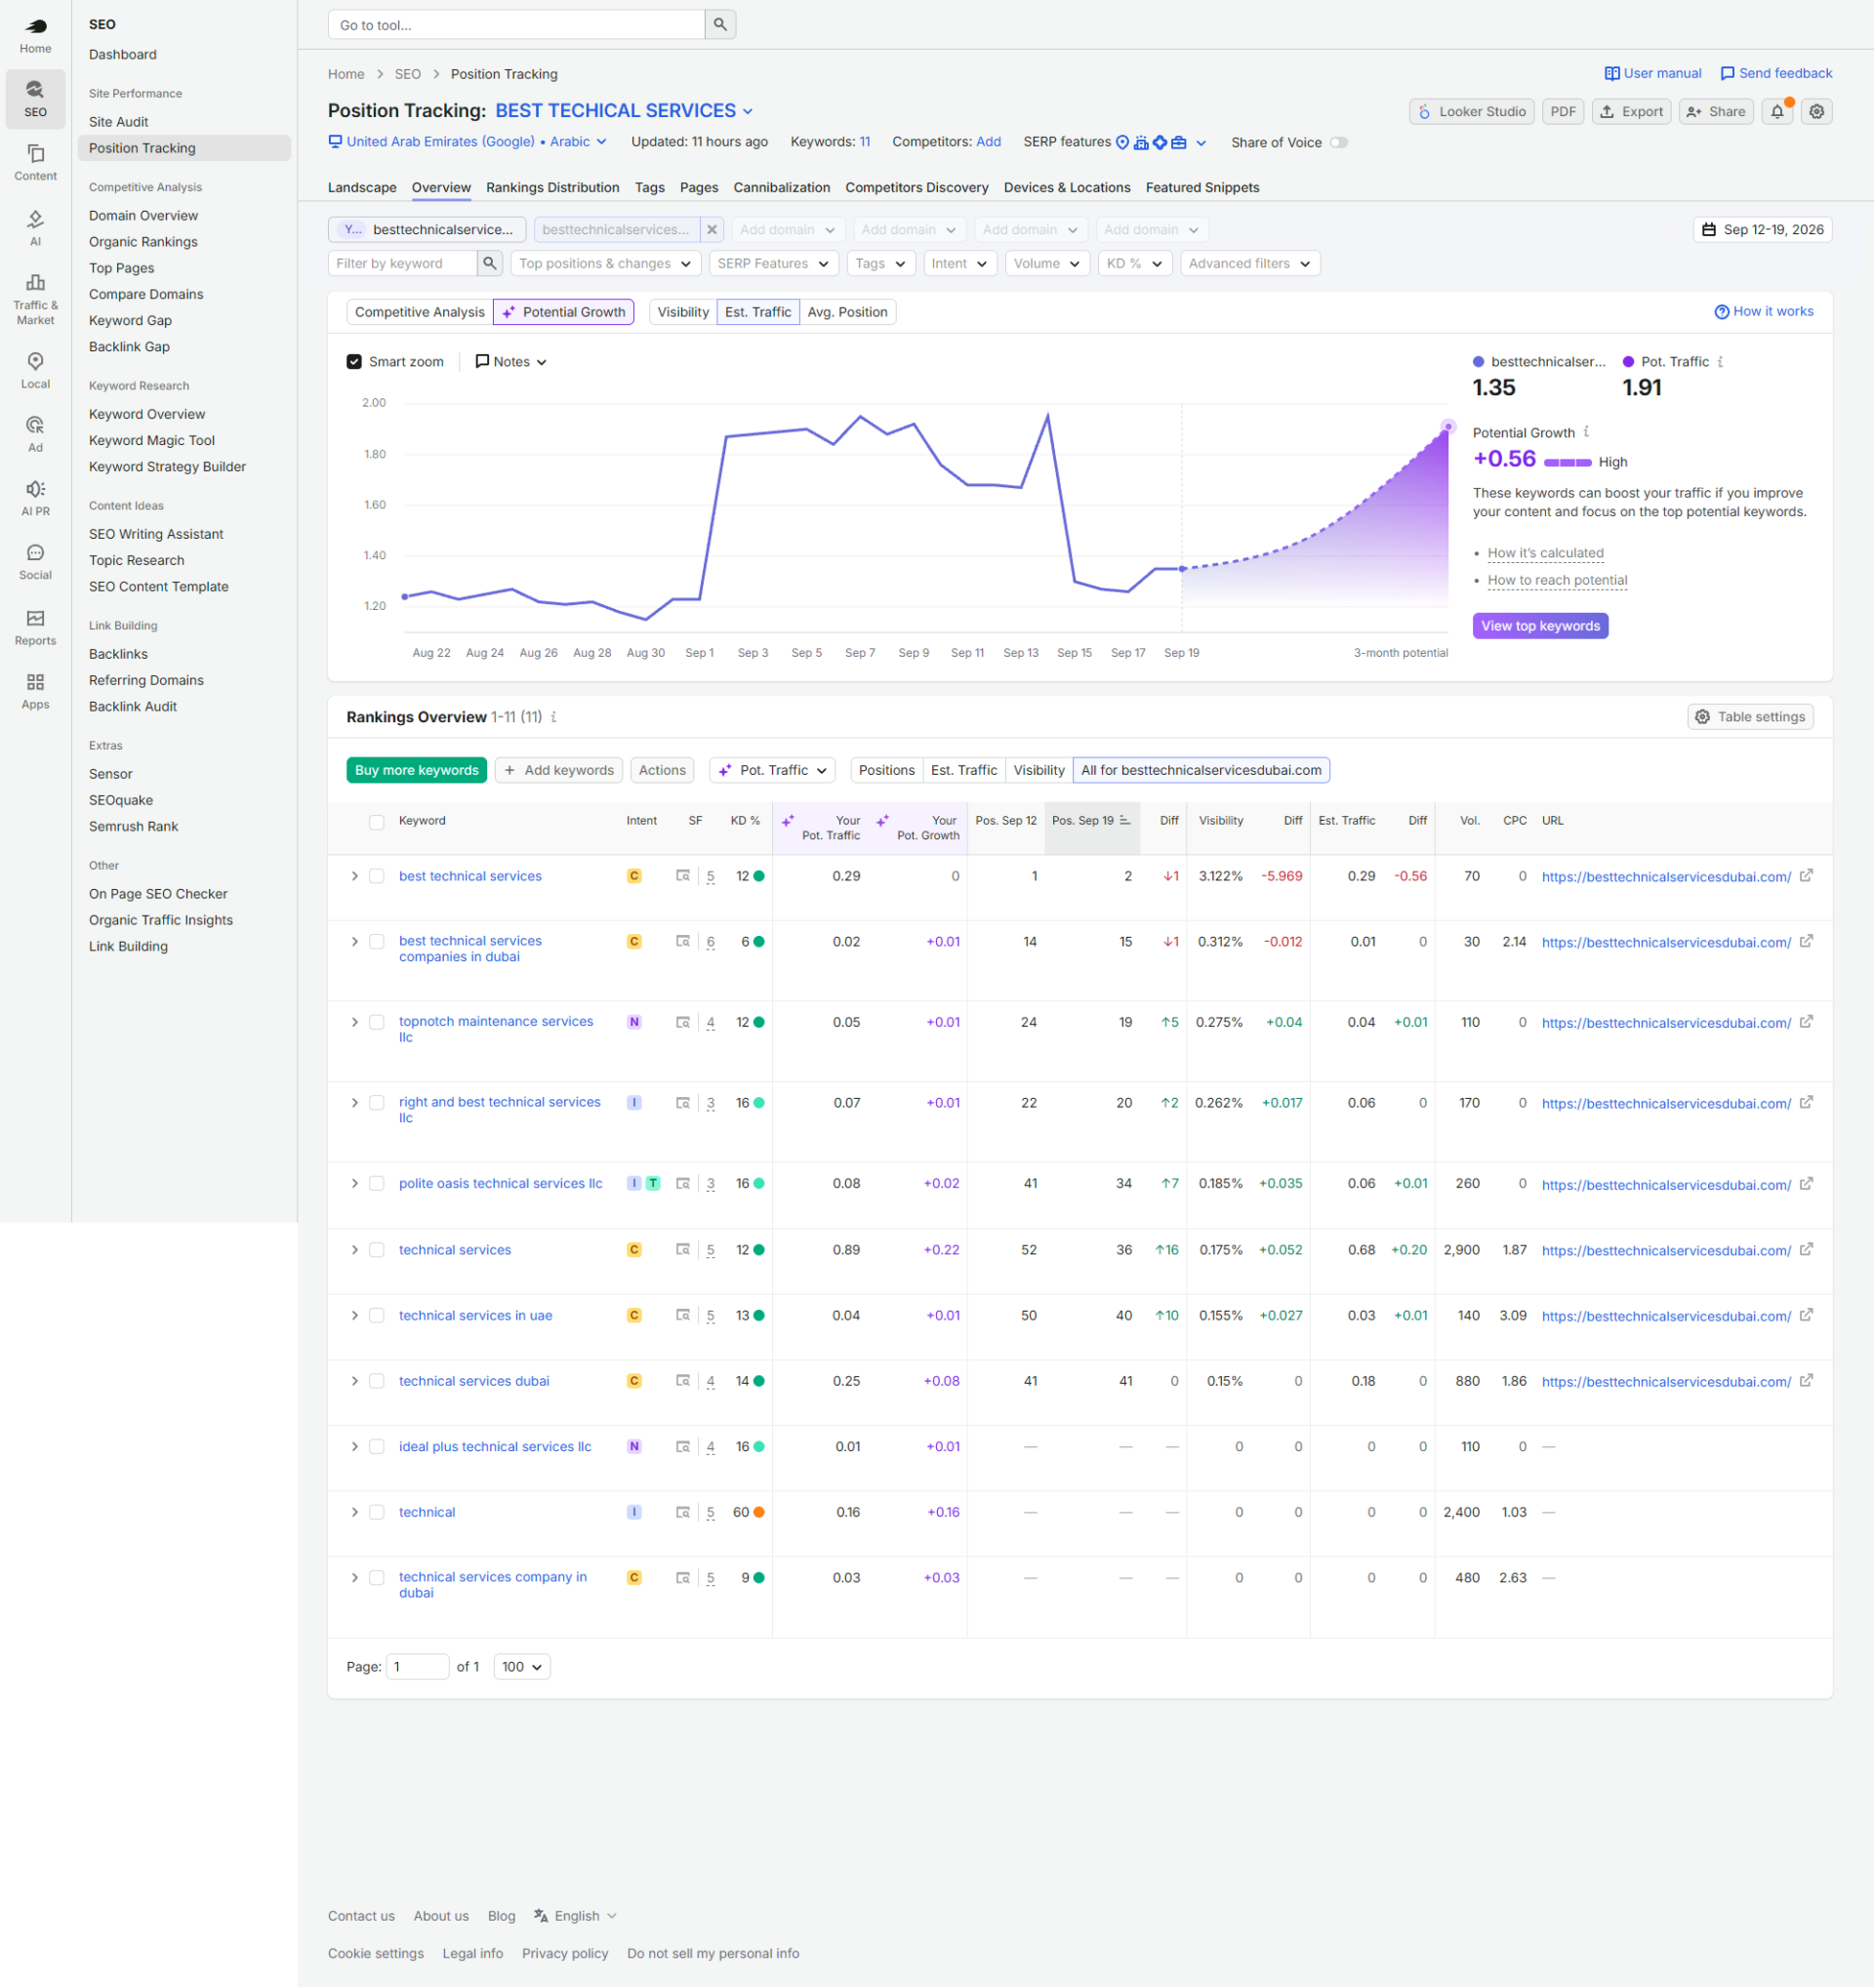Switch to the Rankings Distribution tab
The image size is (1874, 1988).
(x=552, y=188)
